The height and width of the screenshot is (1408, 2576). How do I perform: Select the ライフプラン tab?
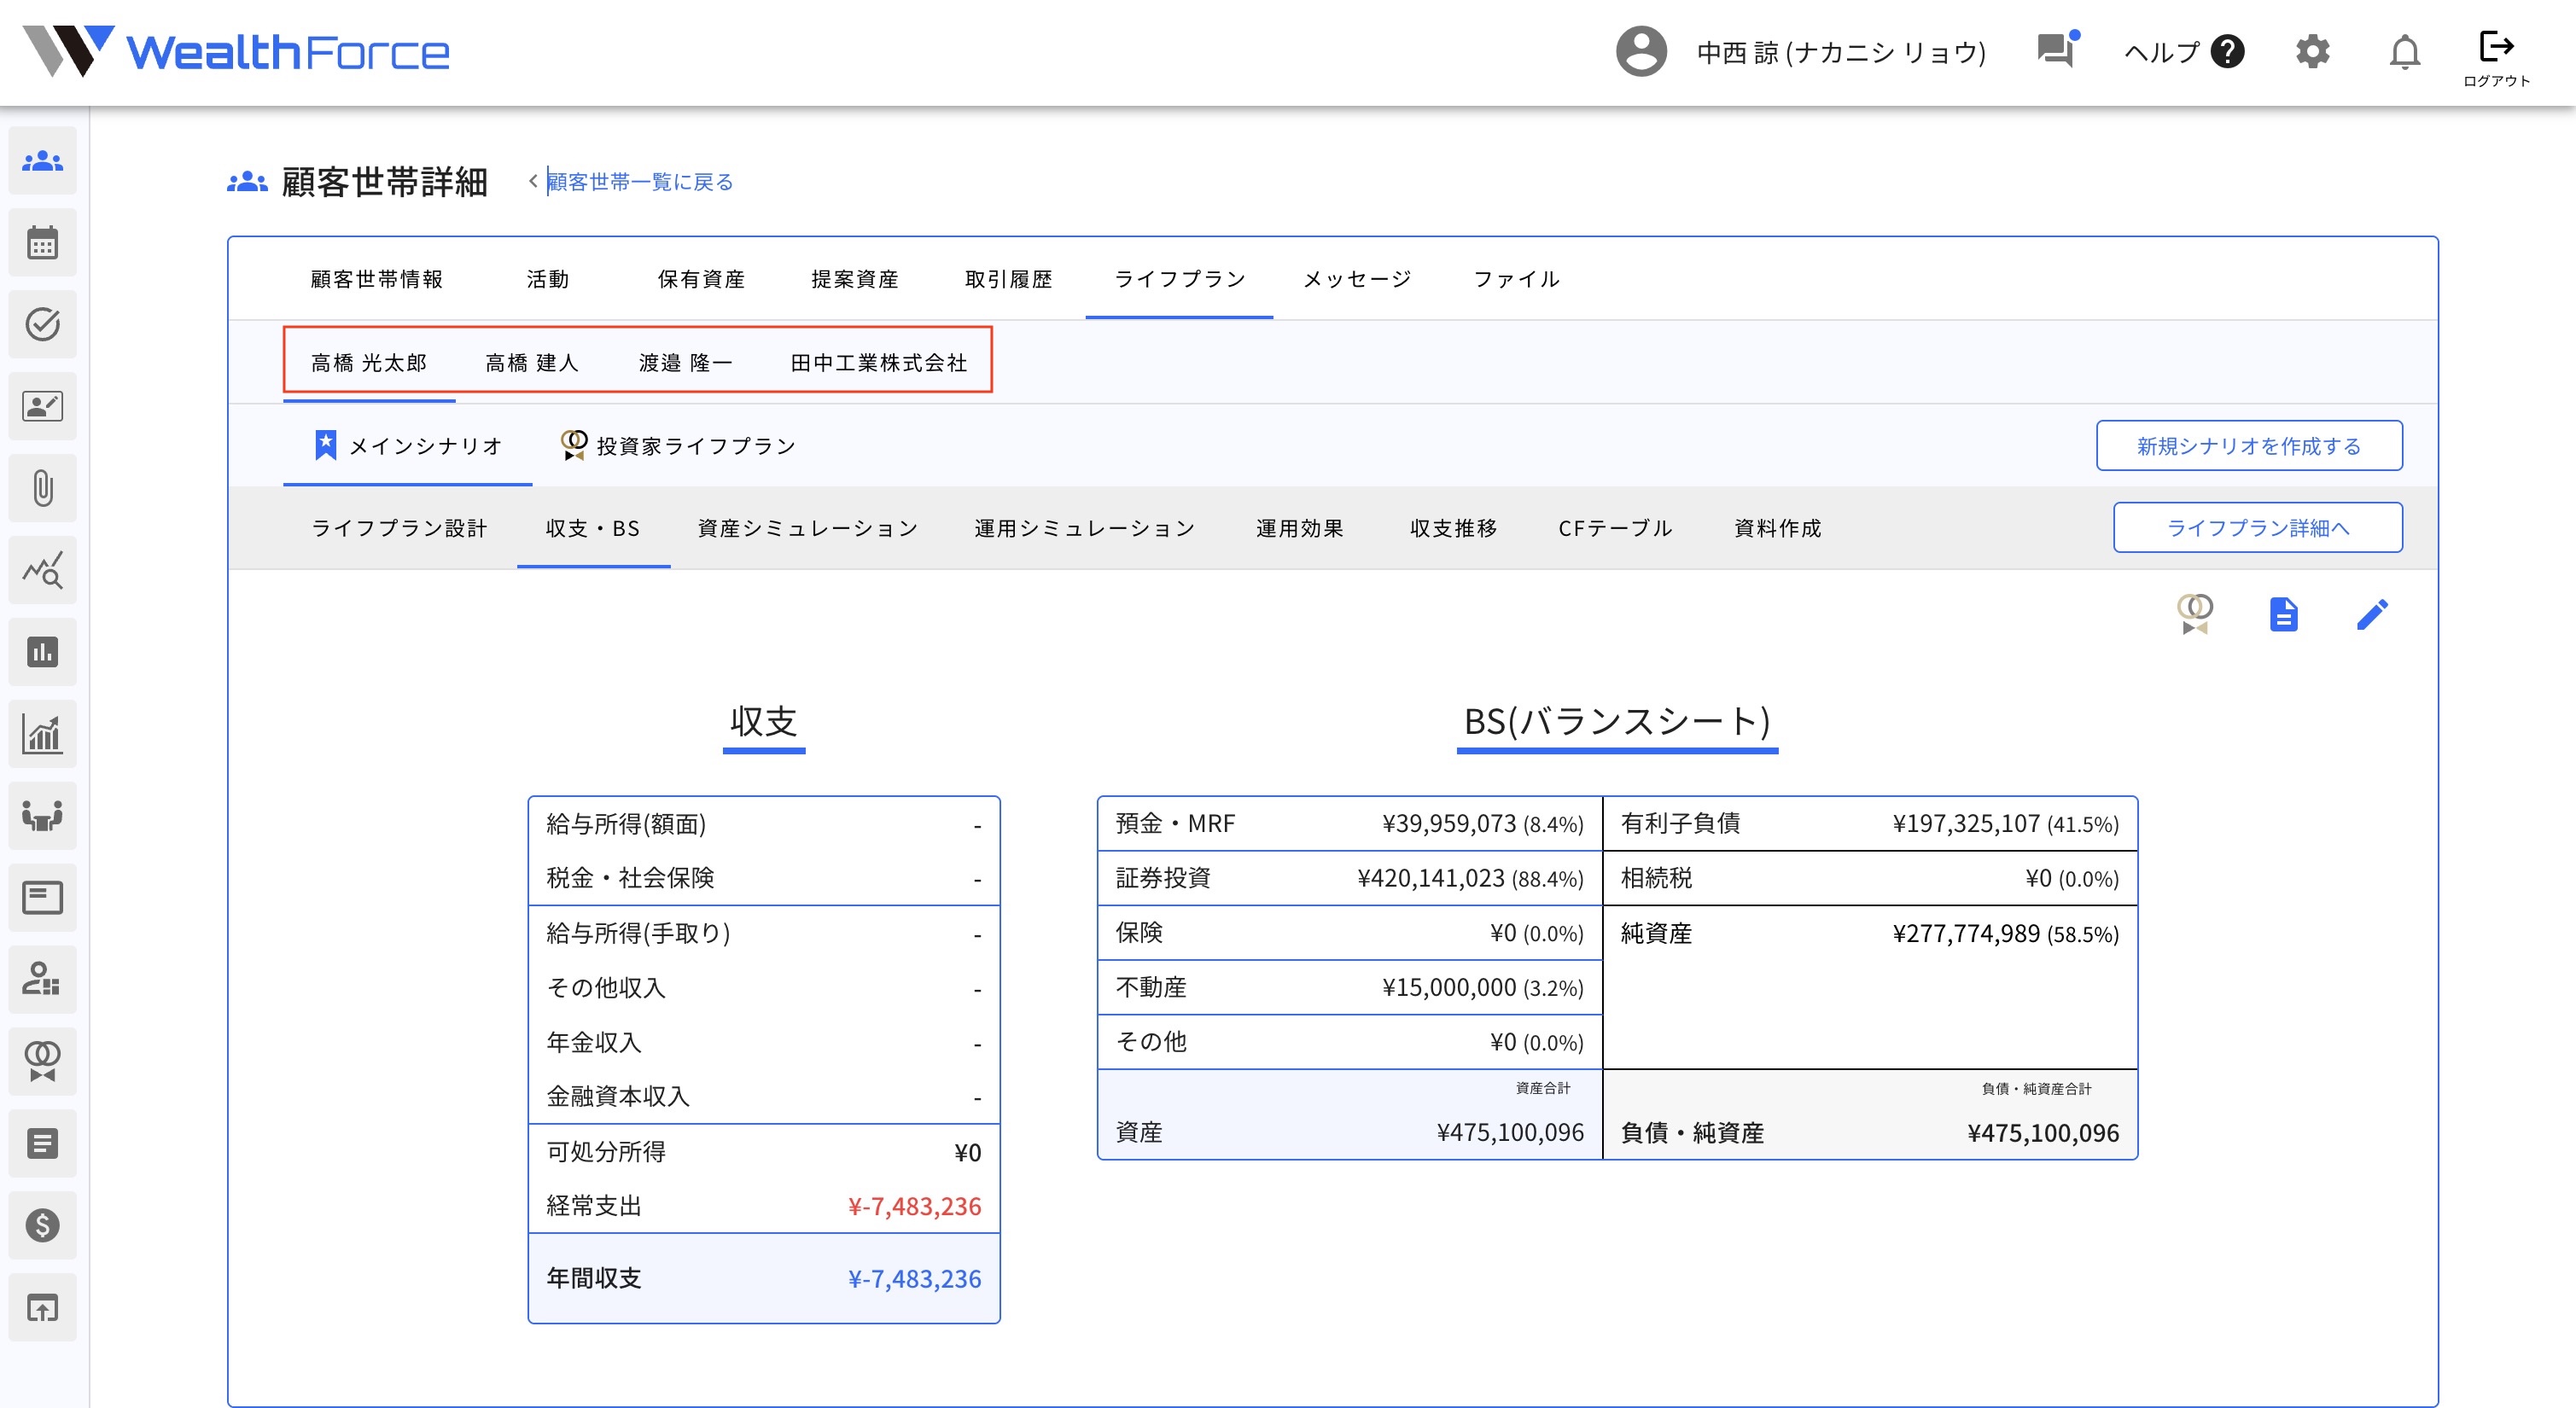tap(1180, 279)
